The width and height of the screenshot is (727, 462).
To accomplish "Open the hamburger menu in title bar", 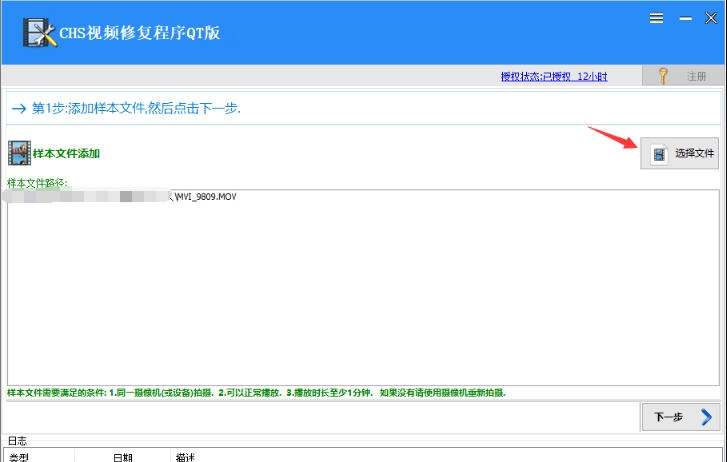I will click(656, 18).
